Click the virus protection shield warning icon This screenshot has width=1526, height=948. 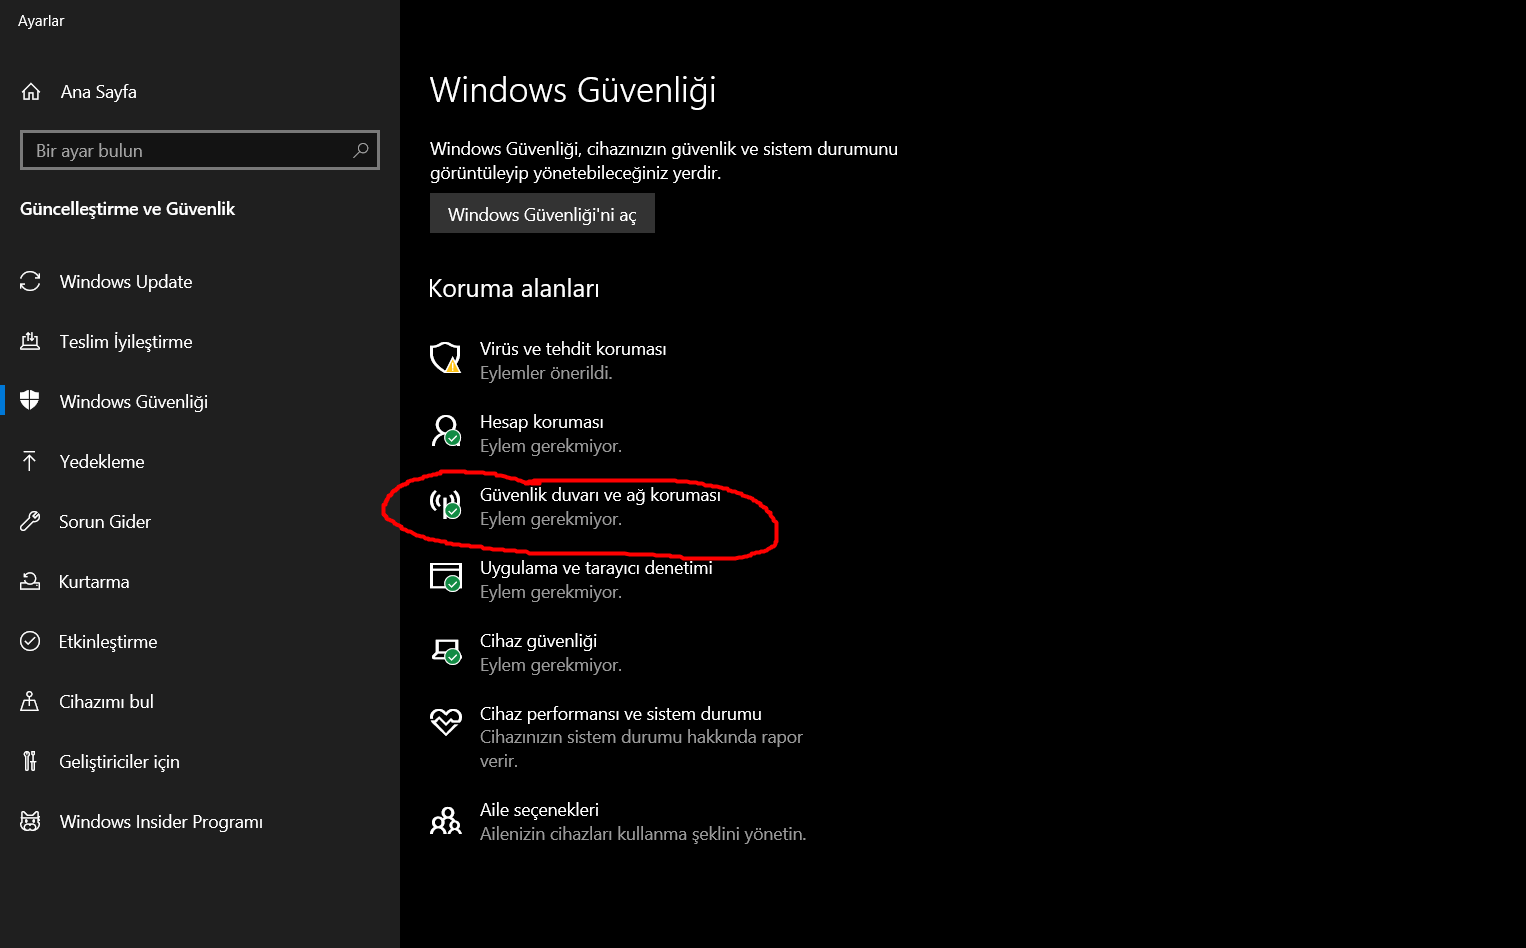click(446, 358)
